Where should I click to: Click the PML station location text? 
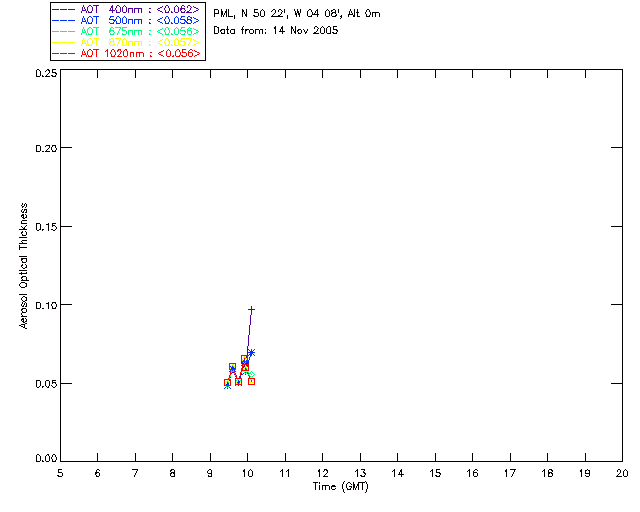tap(297, 14)
